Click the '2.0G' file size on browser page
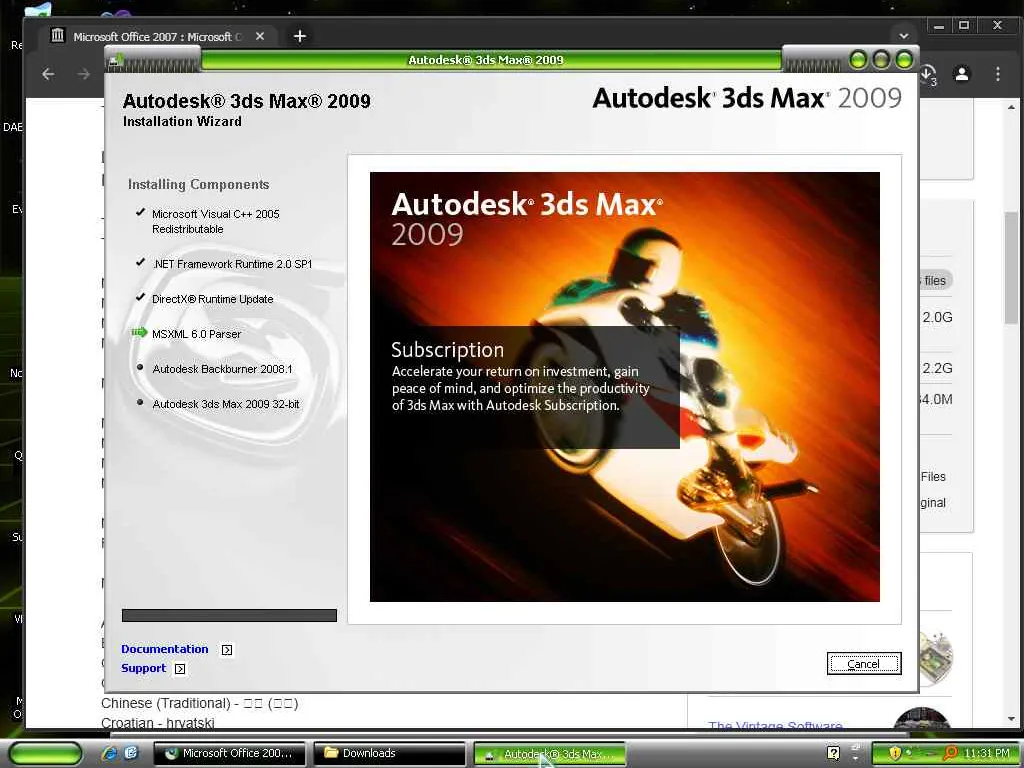Image resolution: width=1024 pixels, height=768 pixels. point(937,317)
